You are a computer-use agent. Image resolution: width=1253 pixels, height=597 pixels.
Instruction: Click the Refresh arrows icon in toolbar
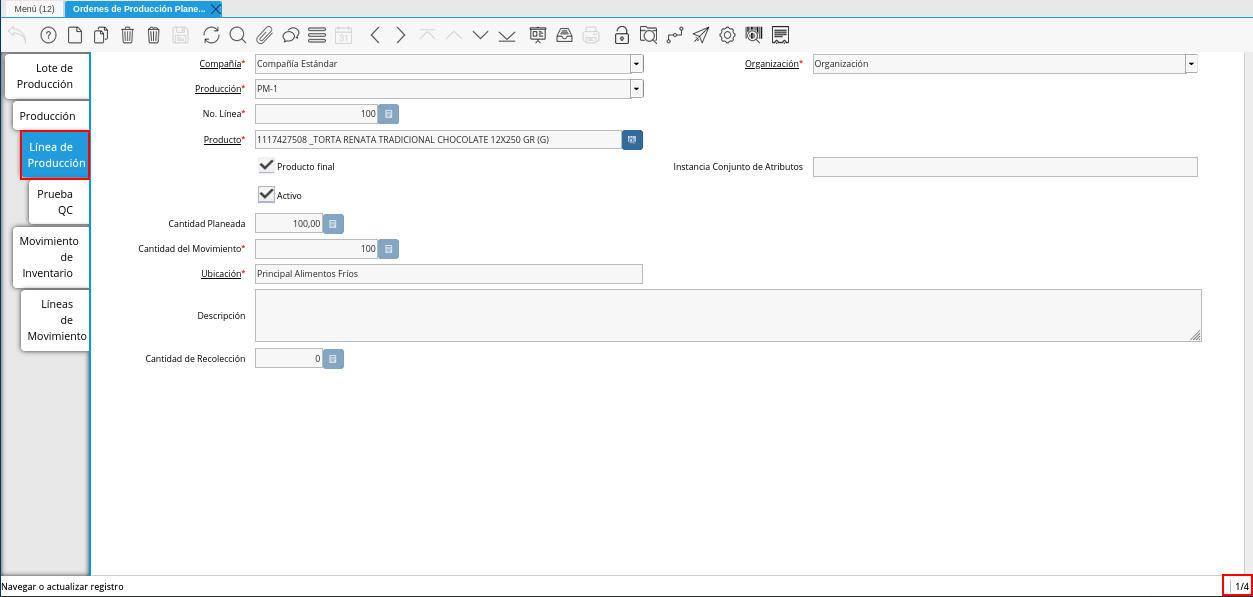[211, 35]
